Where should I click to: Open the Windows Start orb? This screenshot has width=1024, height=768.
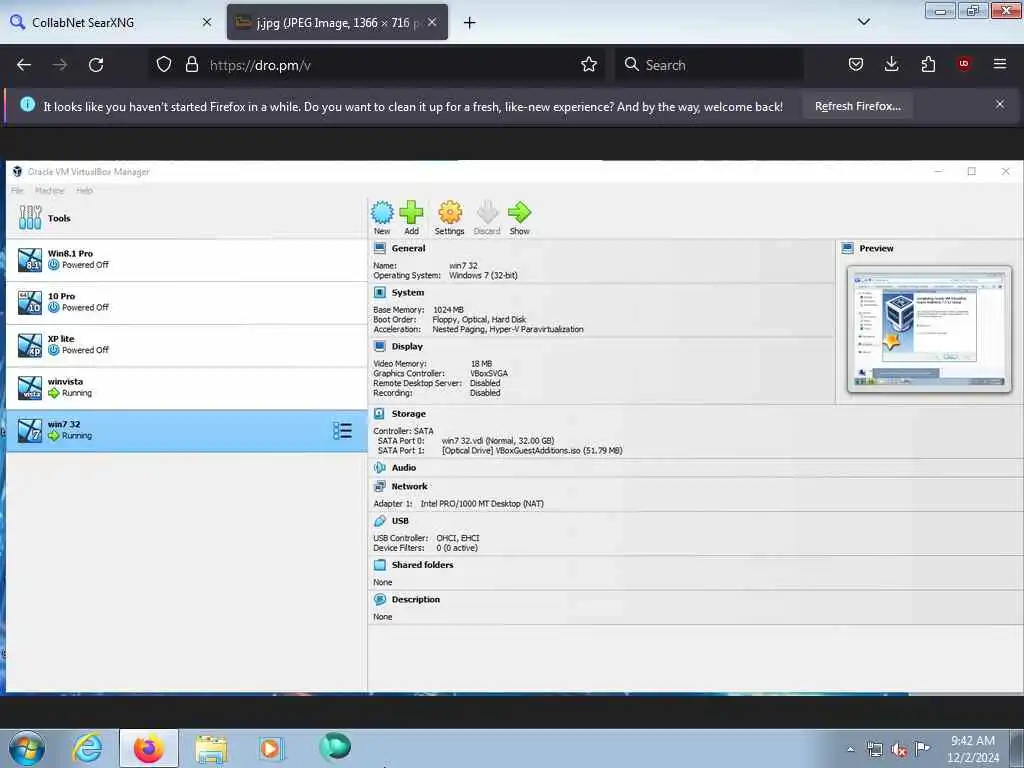click(x=27, y=748)
